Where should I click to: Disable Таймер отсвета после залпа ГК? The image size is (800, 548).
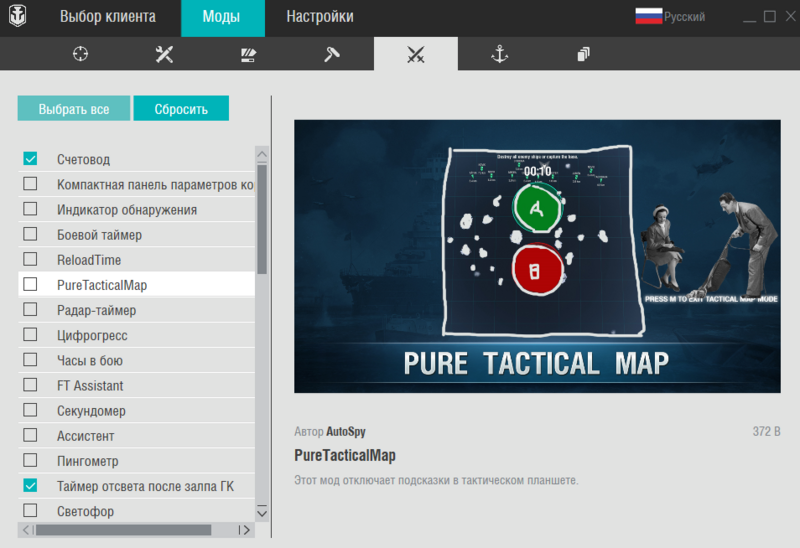(x=30, y=486)
